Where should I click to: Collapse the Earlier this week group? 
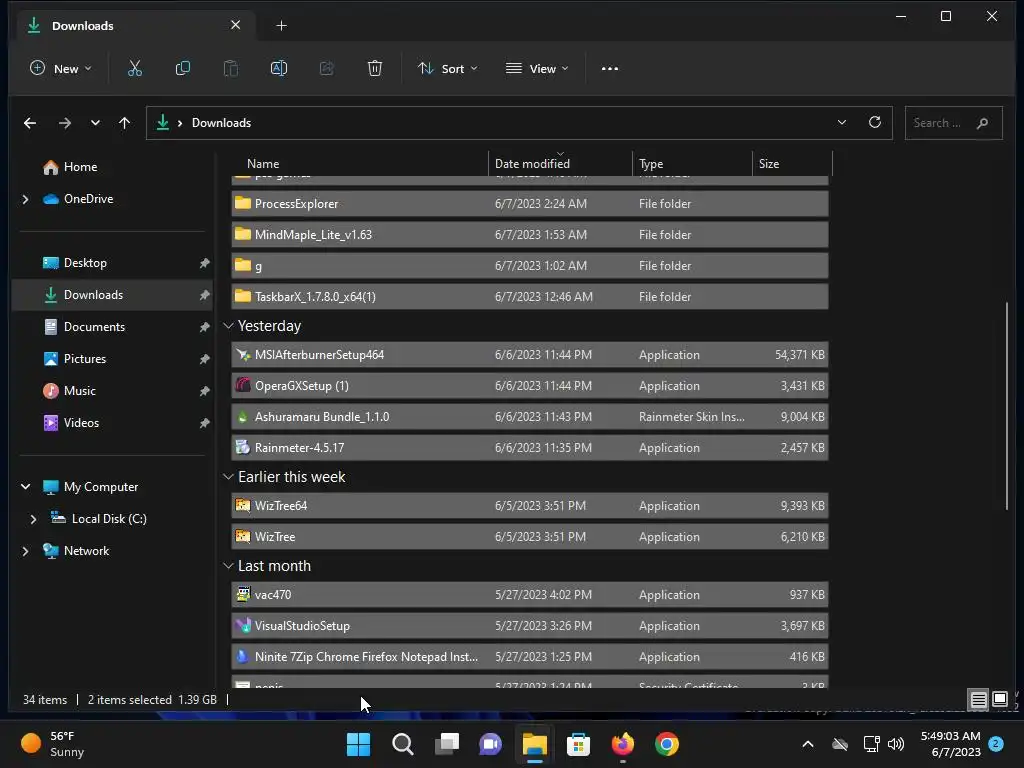228,477
